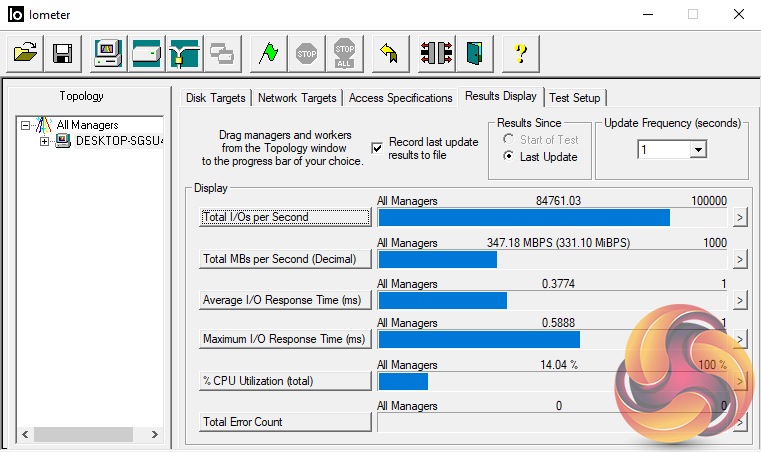Click the 14.04 % CPU value
This screenshot has width=761, height=452.
tap(559, 364)
